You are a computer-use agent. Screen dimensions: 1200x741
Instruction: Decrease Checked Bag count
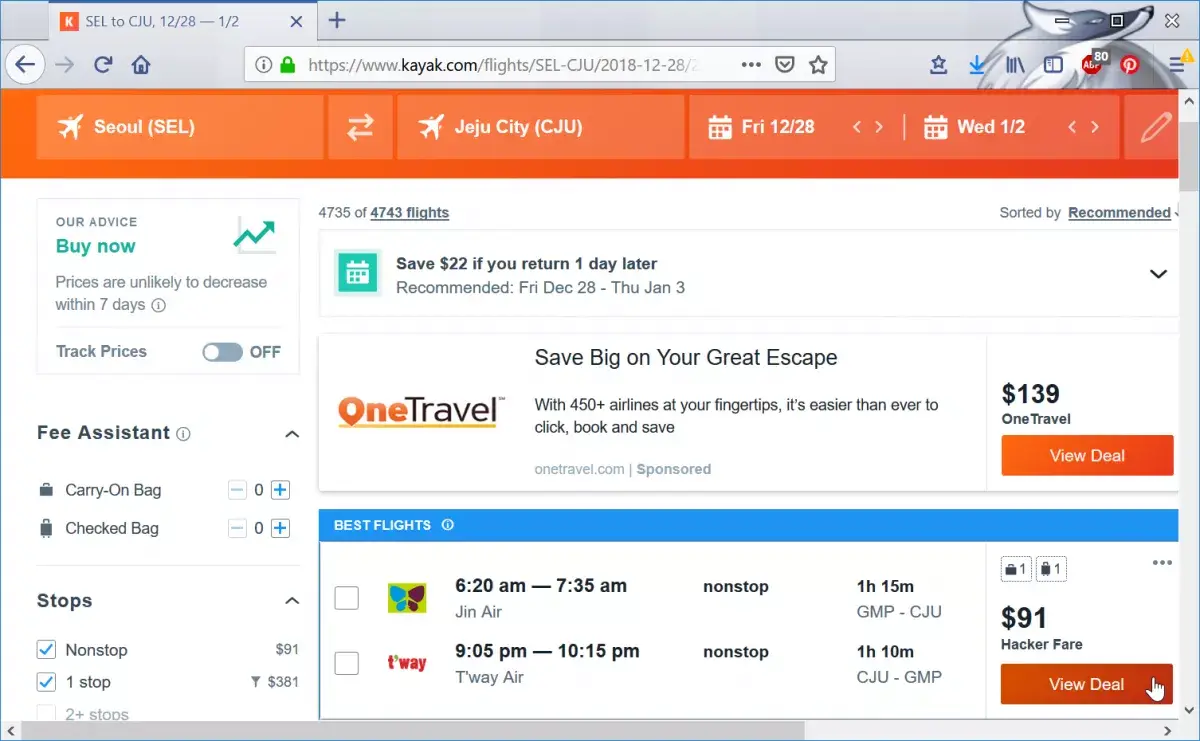coord(237,528)
